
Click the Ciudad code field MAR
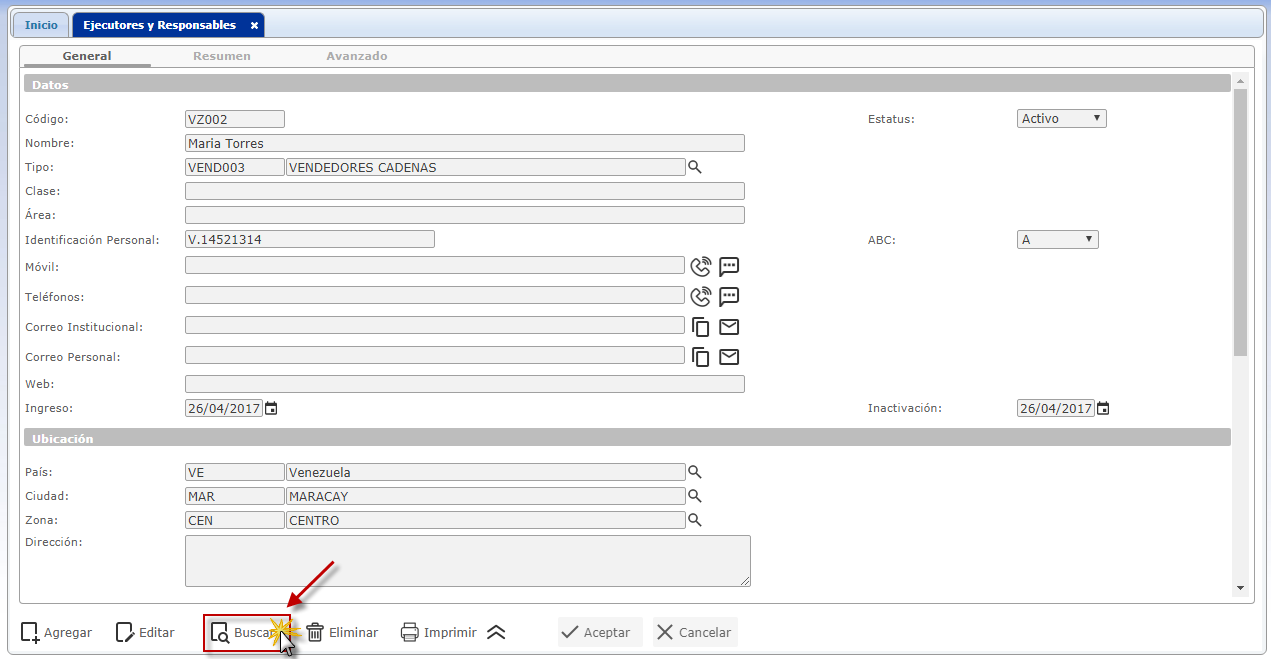[x=235, y=496]
